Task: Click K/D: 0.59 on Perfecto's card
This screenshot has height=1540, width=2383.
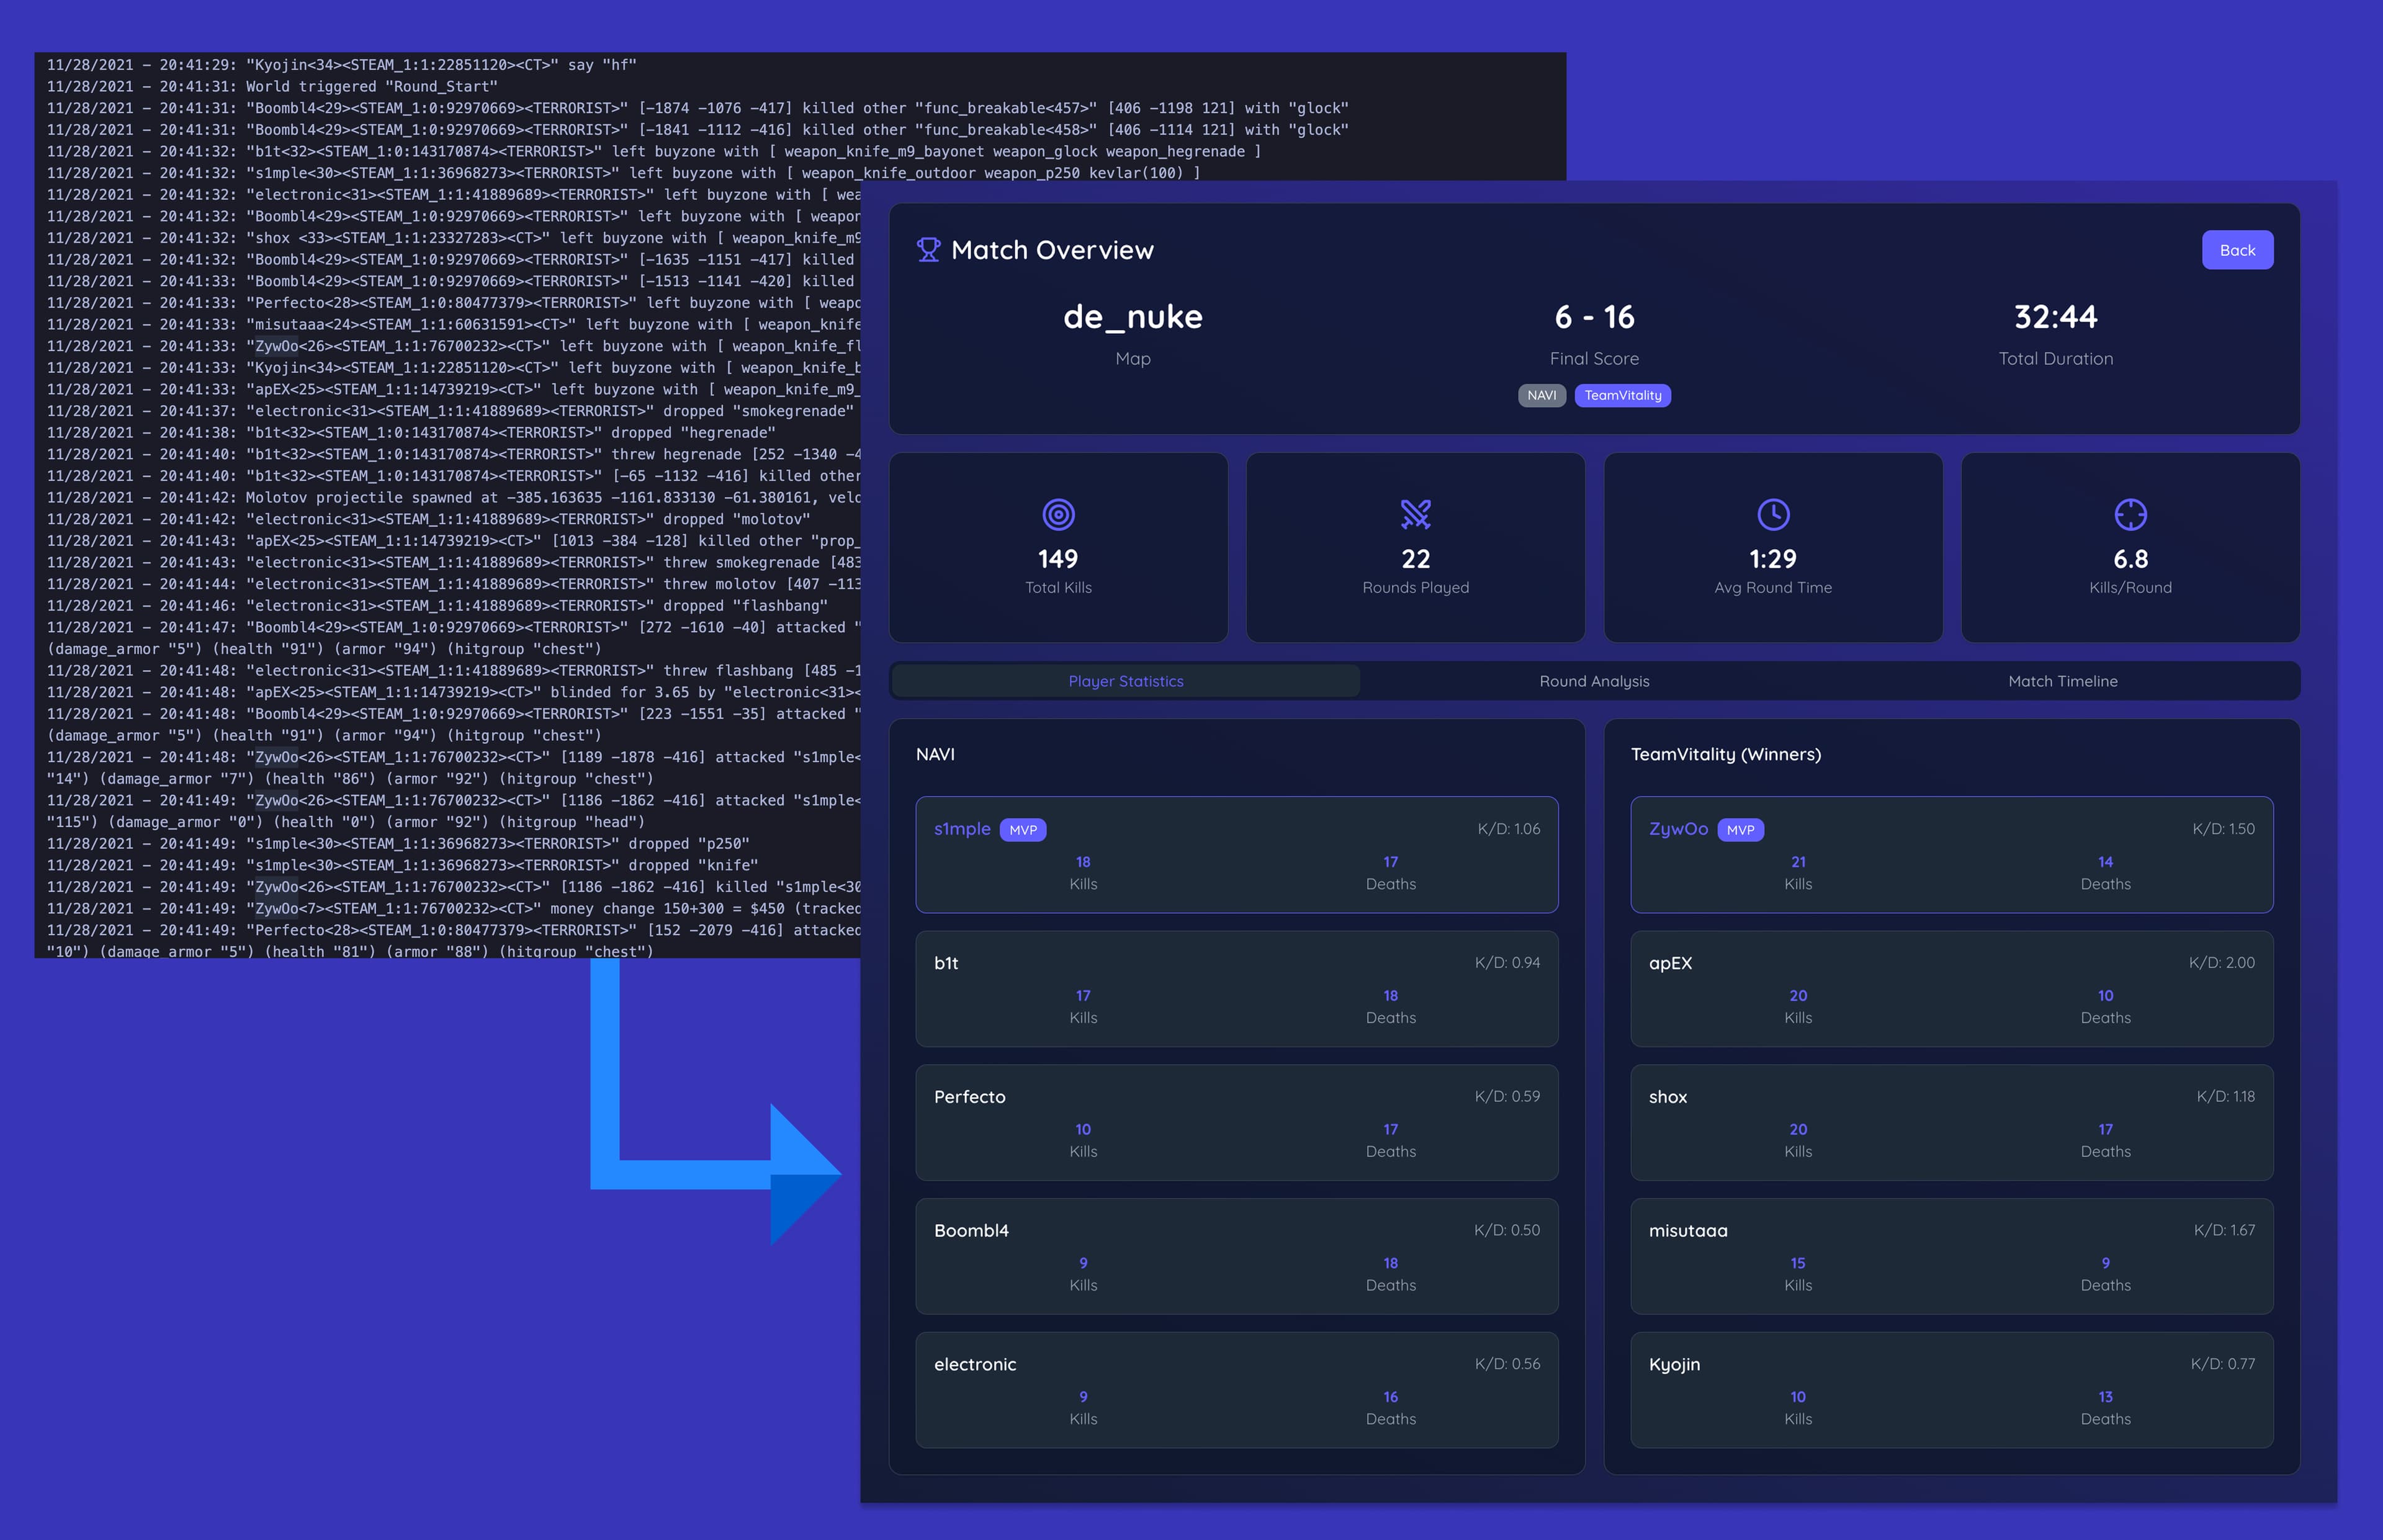Action: coord(1507,1096)
